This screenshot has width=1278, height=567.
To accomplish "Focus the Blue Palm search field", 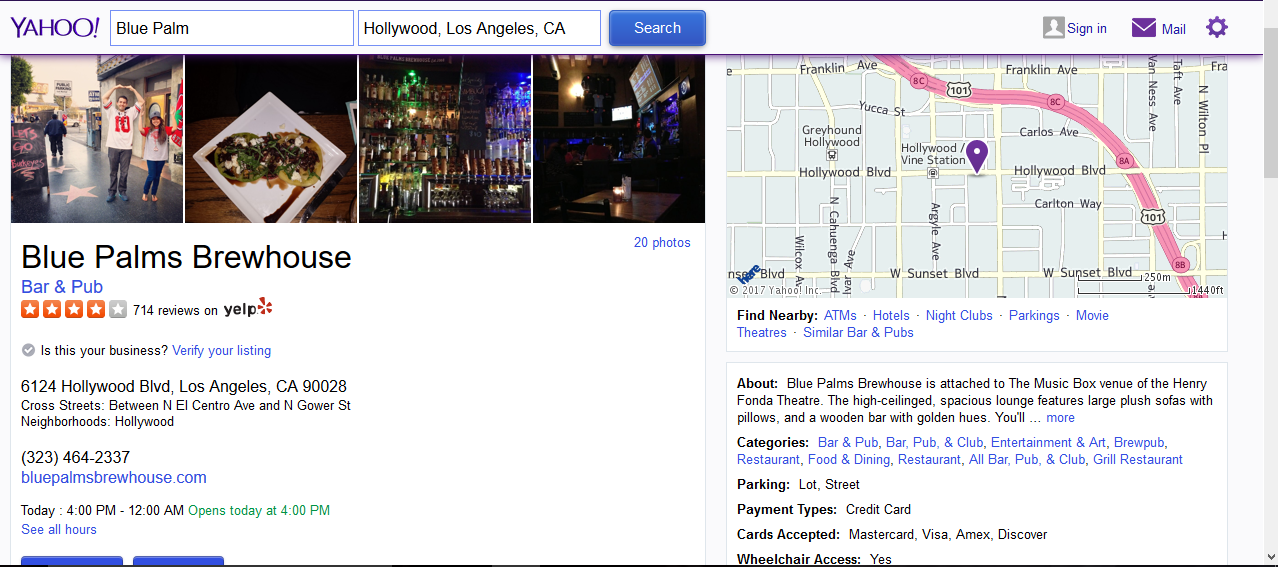I will click(232, 28).
